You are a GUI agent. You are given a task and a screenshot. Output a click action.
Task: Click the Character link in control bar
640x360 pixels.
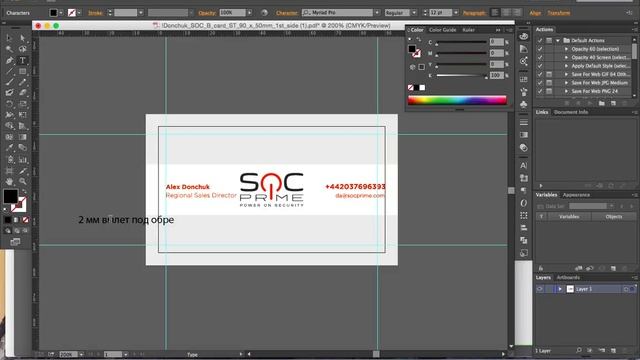tap(287, 13)
